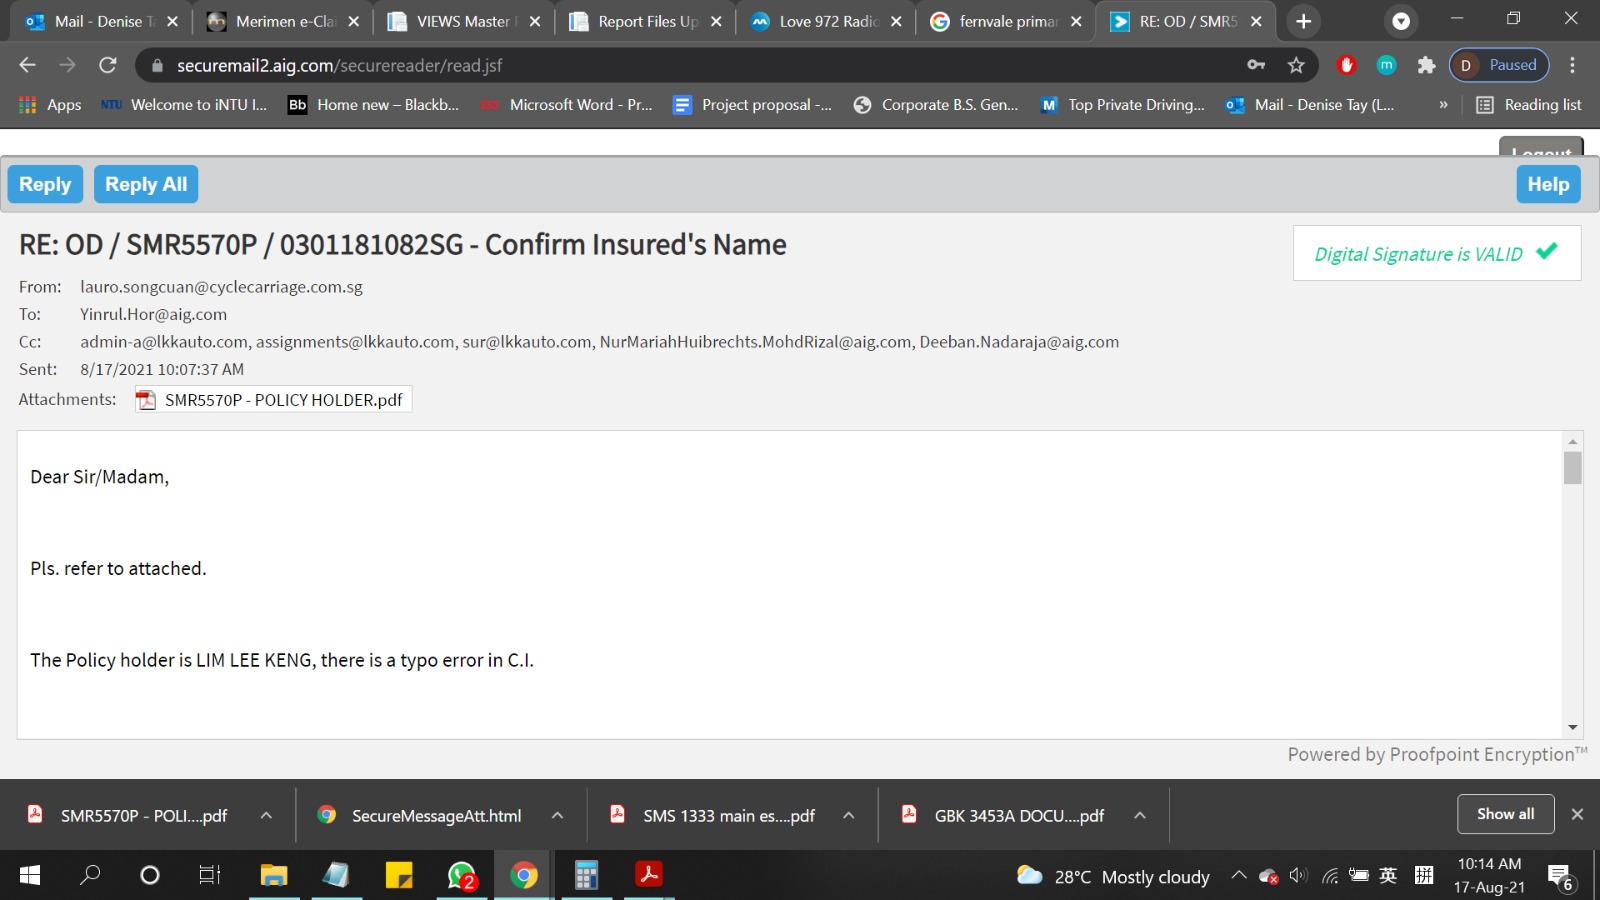This screenshot has width=1600, height=900.
Task: Click the Reply All button
Action: coord(146,184)
